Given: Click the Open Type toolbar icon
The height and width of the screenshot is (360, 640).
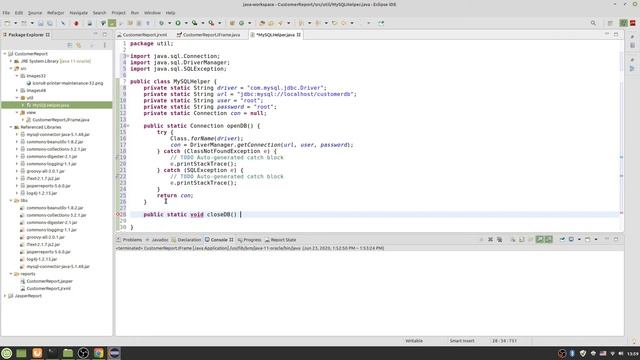Looking at the screenshot, I should [x=262, y=23].
